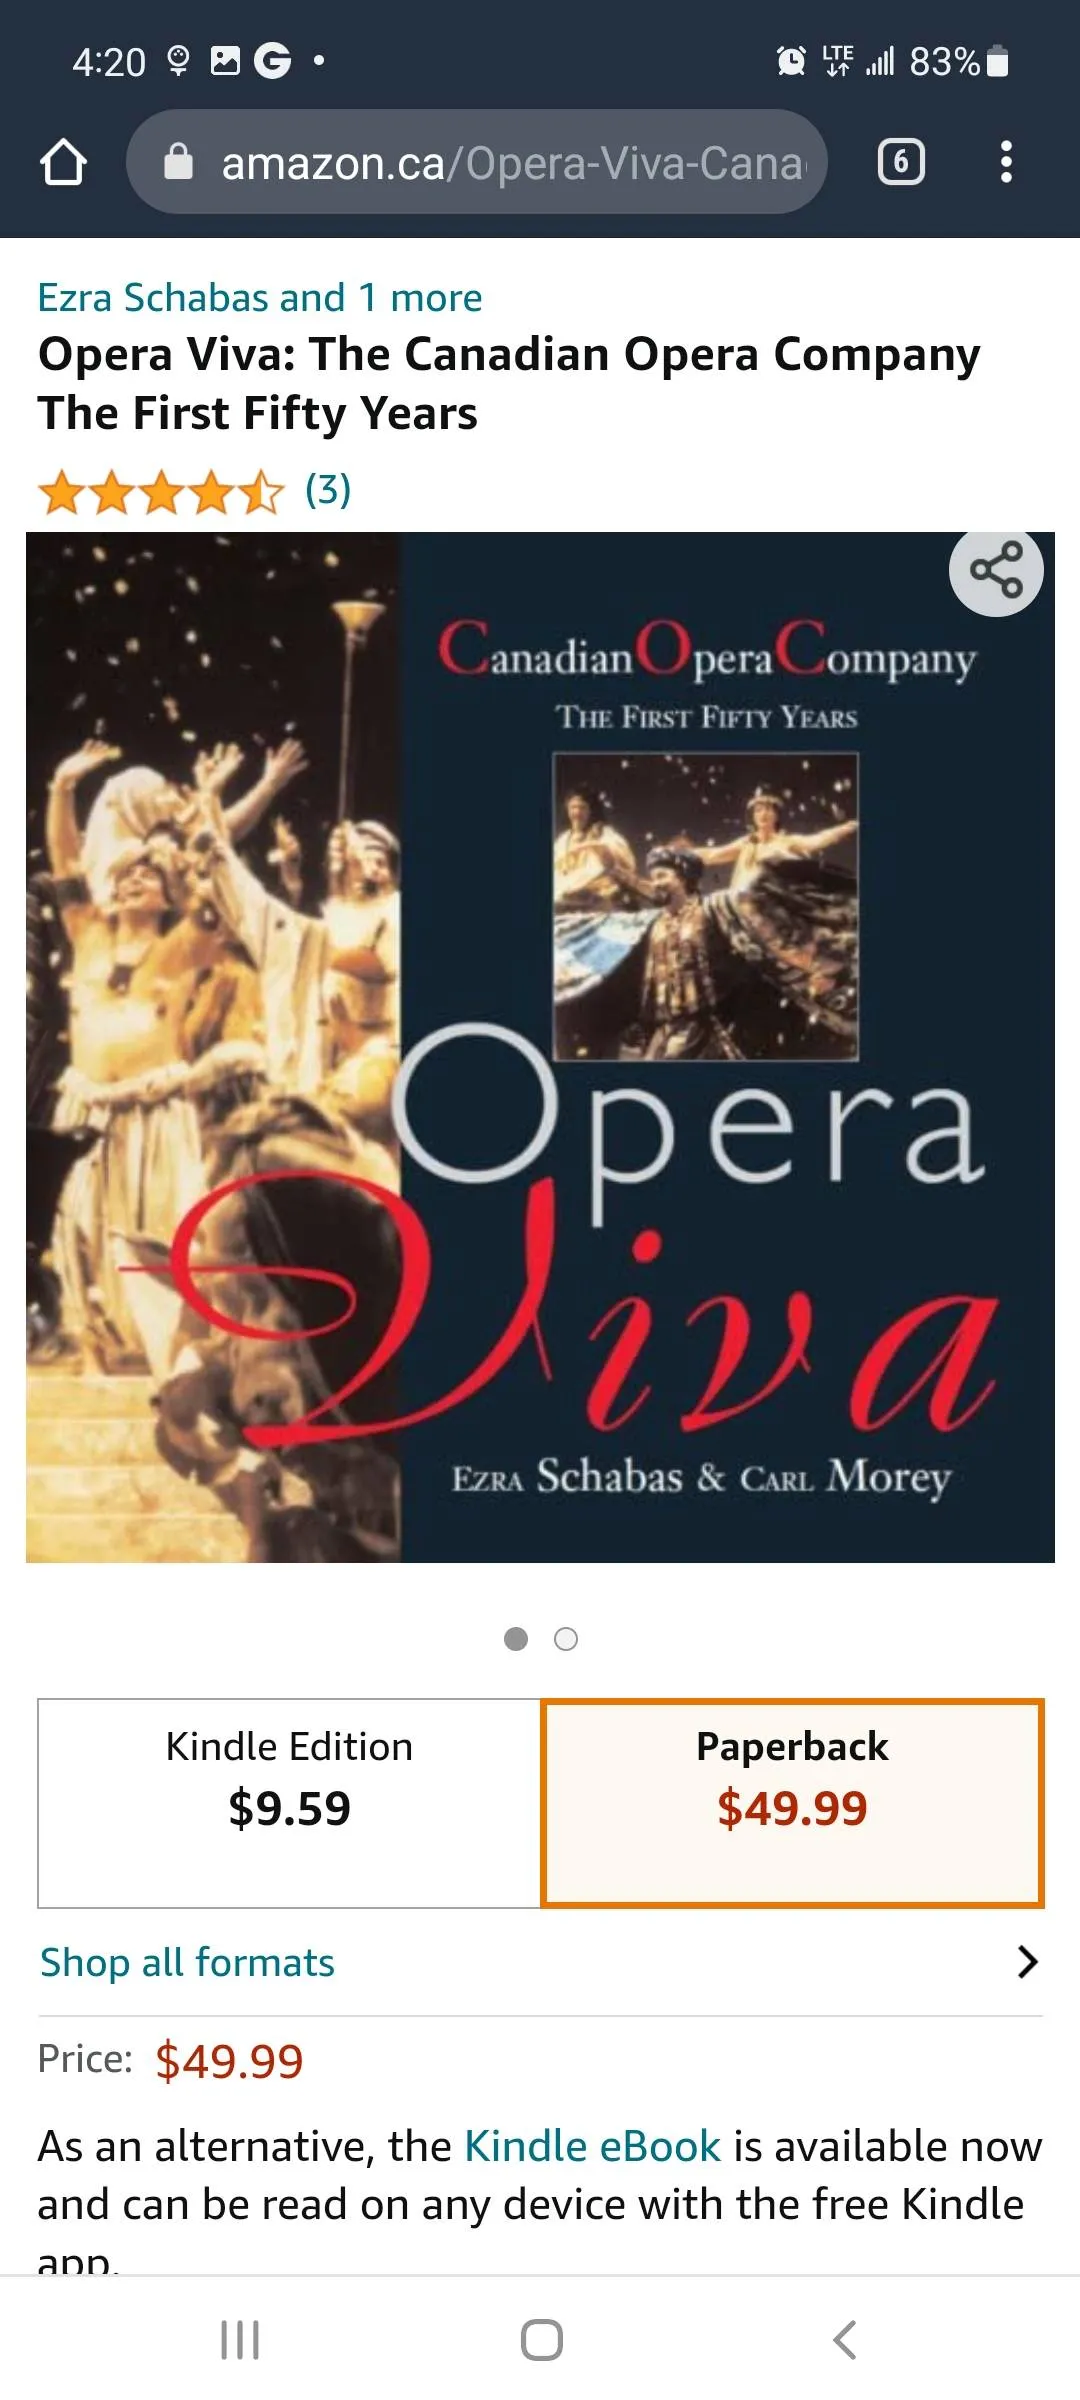Open the Ezra Schabas and 1 more authors link
1080x2400 pixels.
pos(260,298)
